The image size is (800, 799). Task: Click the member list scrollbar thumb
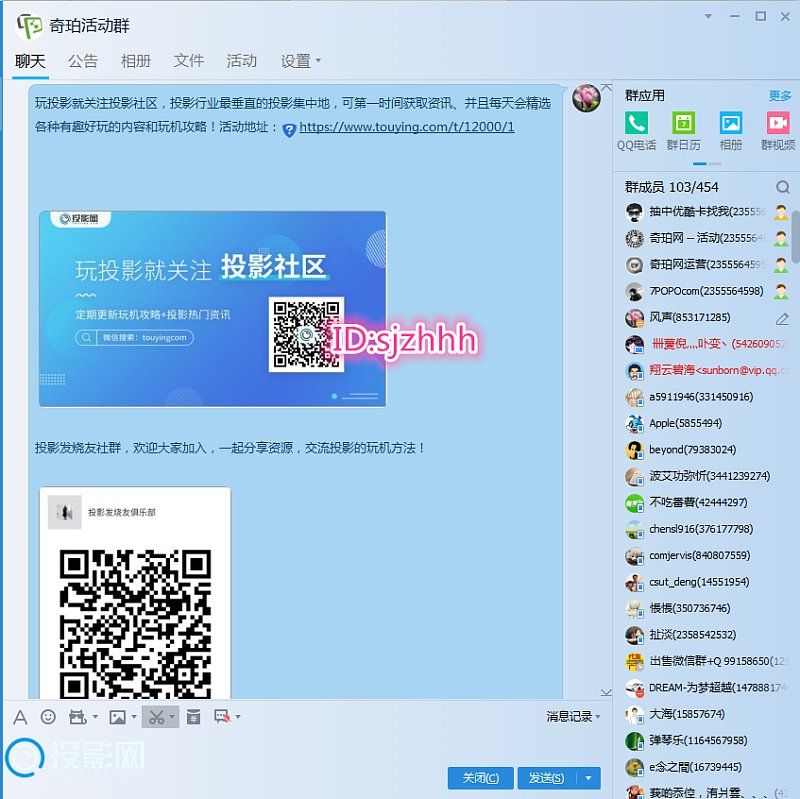tap(796, 237)
